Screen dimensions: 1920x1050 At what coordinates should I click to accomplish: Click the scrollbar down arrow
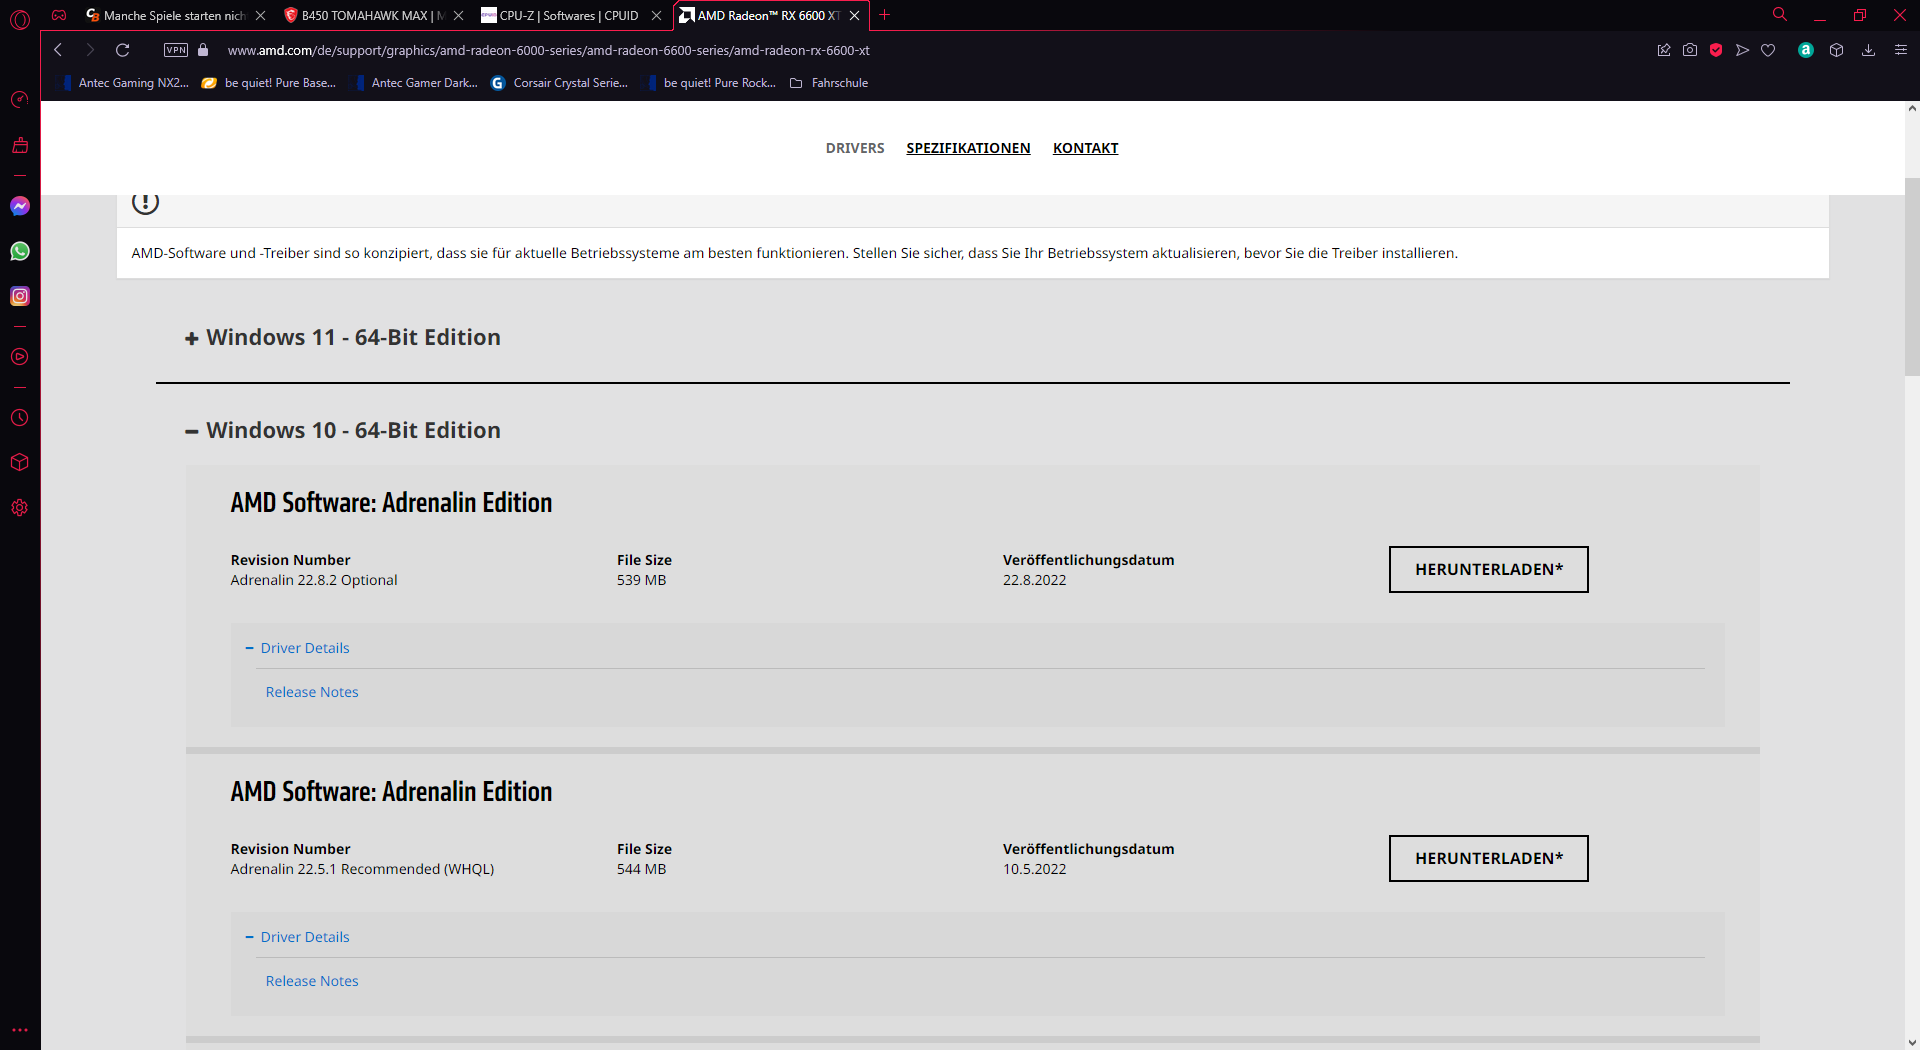(1912, 1042)
